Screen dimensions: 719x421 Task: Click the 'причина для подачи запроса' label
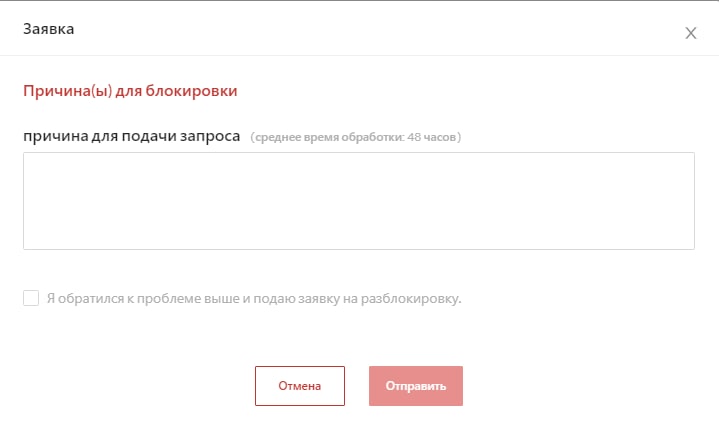click(132, 136)
